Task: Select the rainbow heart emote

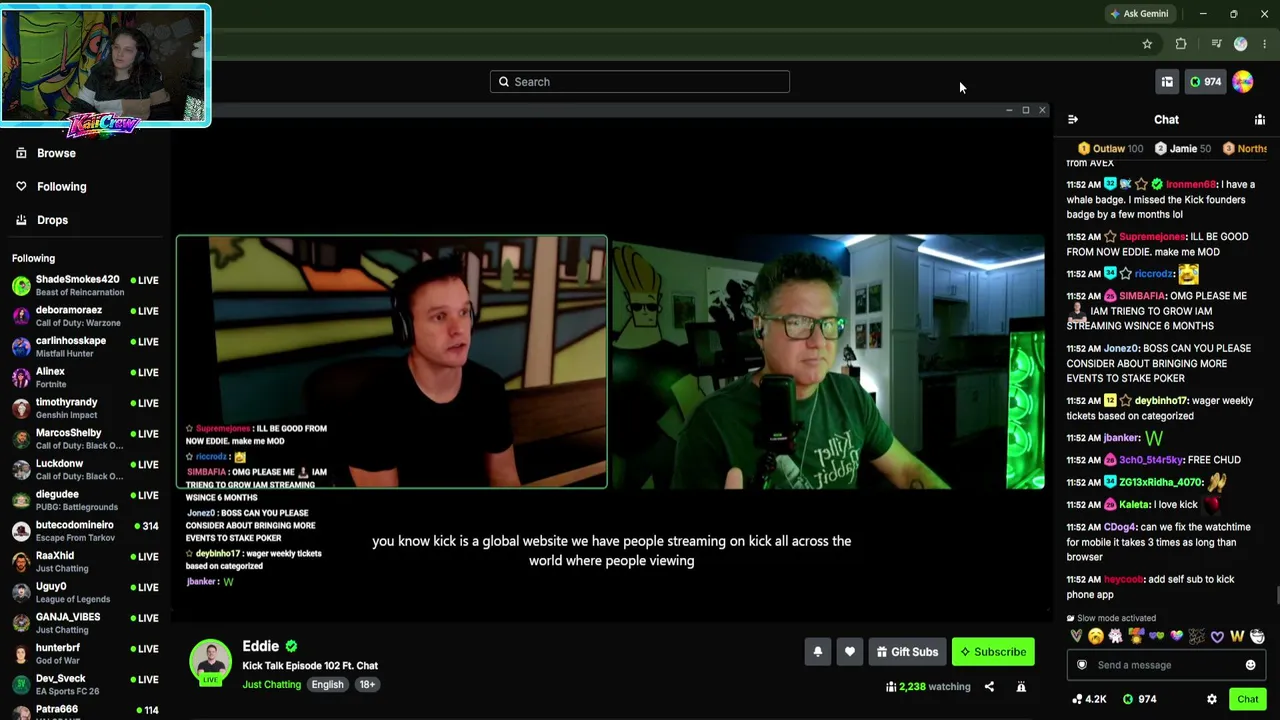Action: pyautogui.click(x=1177, y=636)
